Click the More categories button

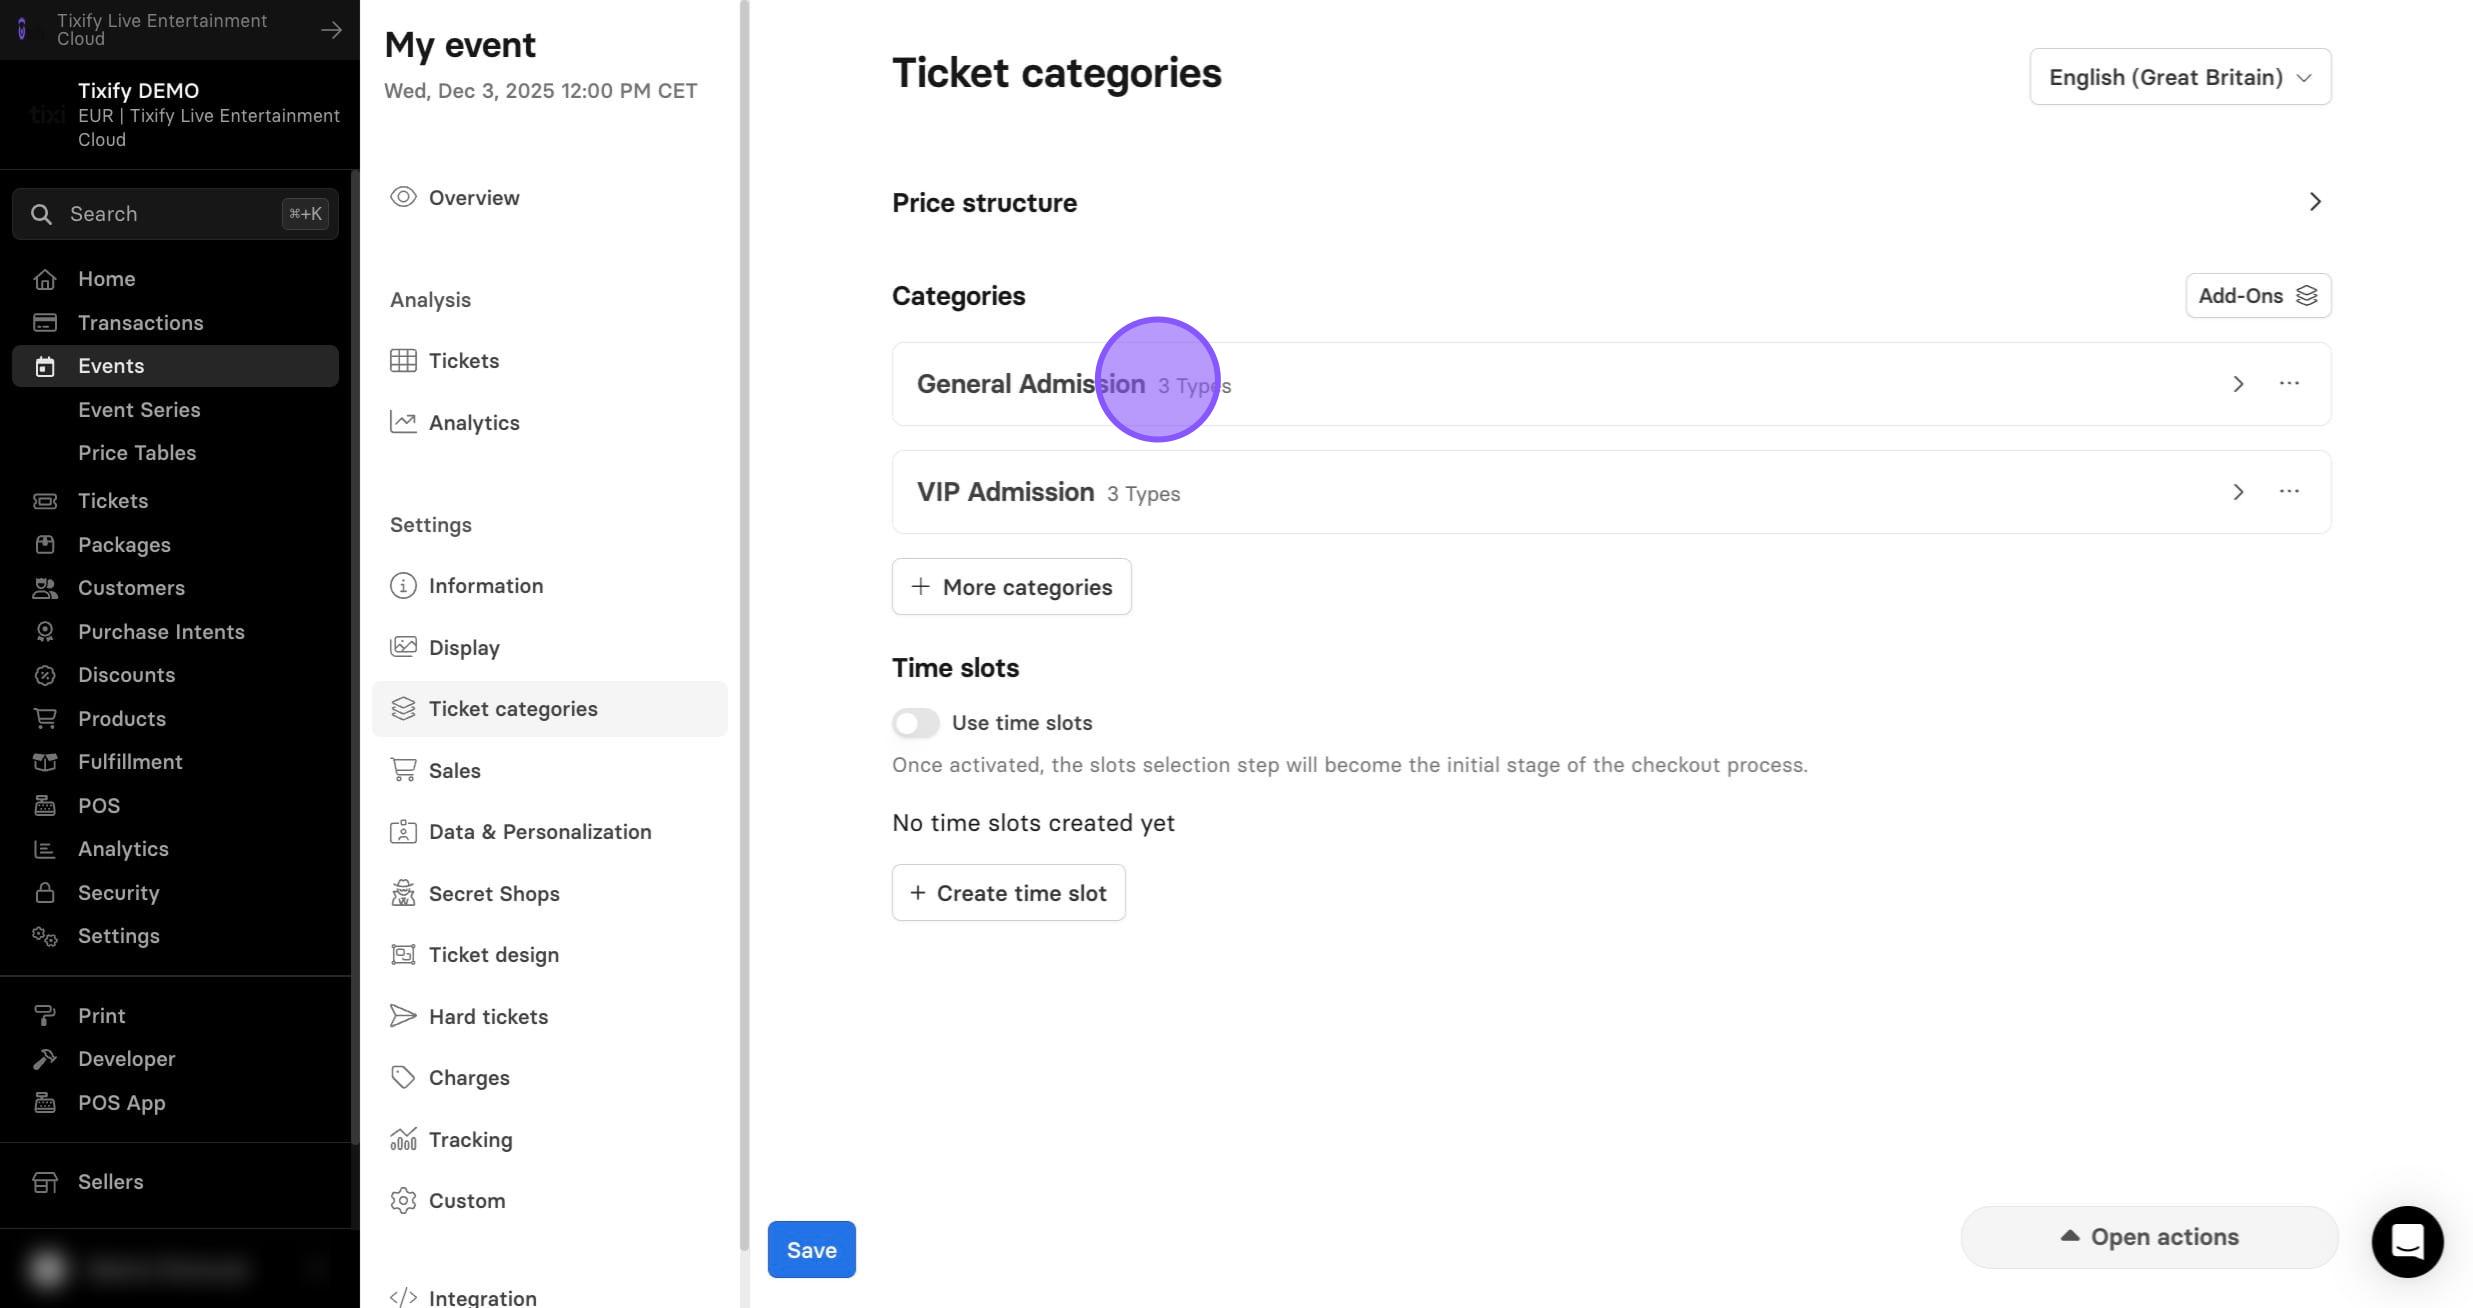pos(1011,587)
